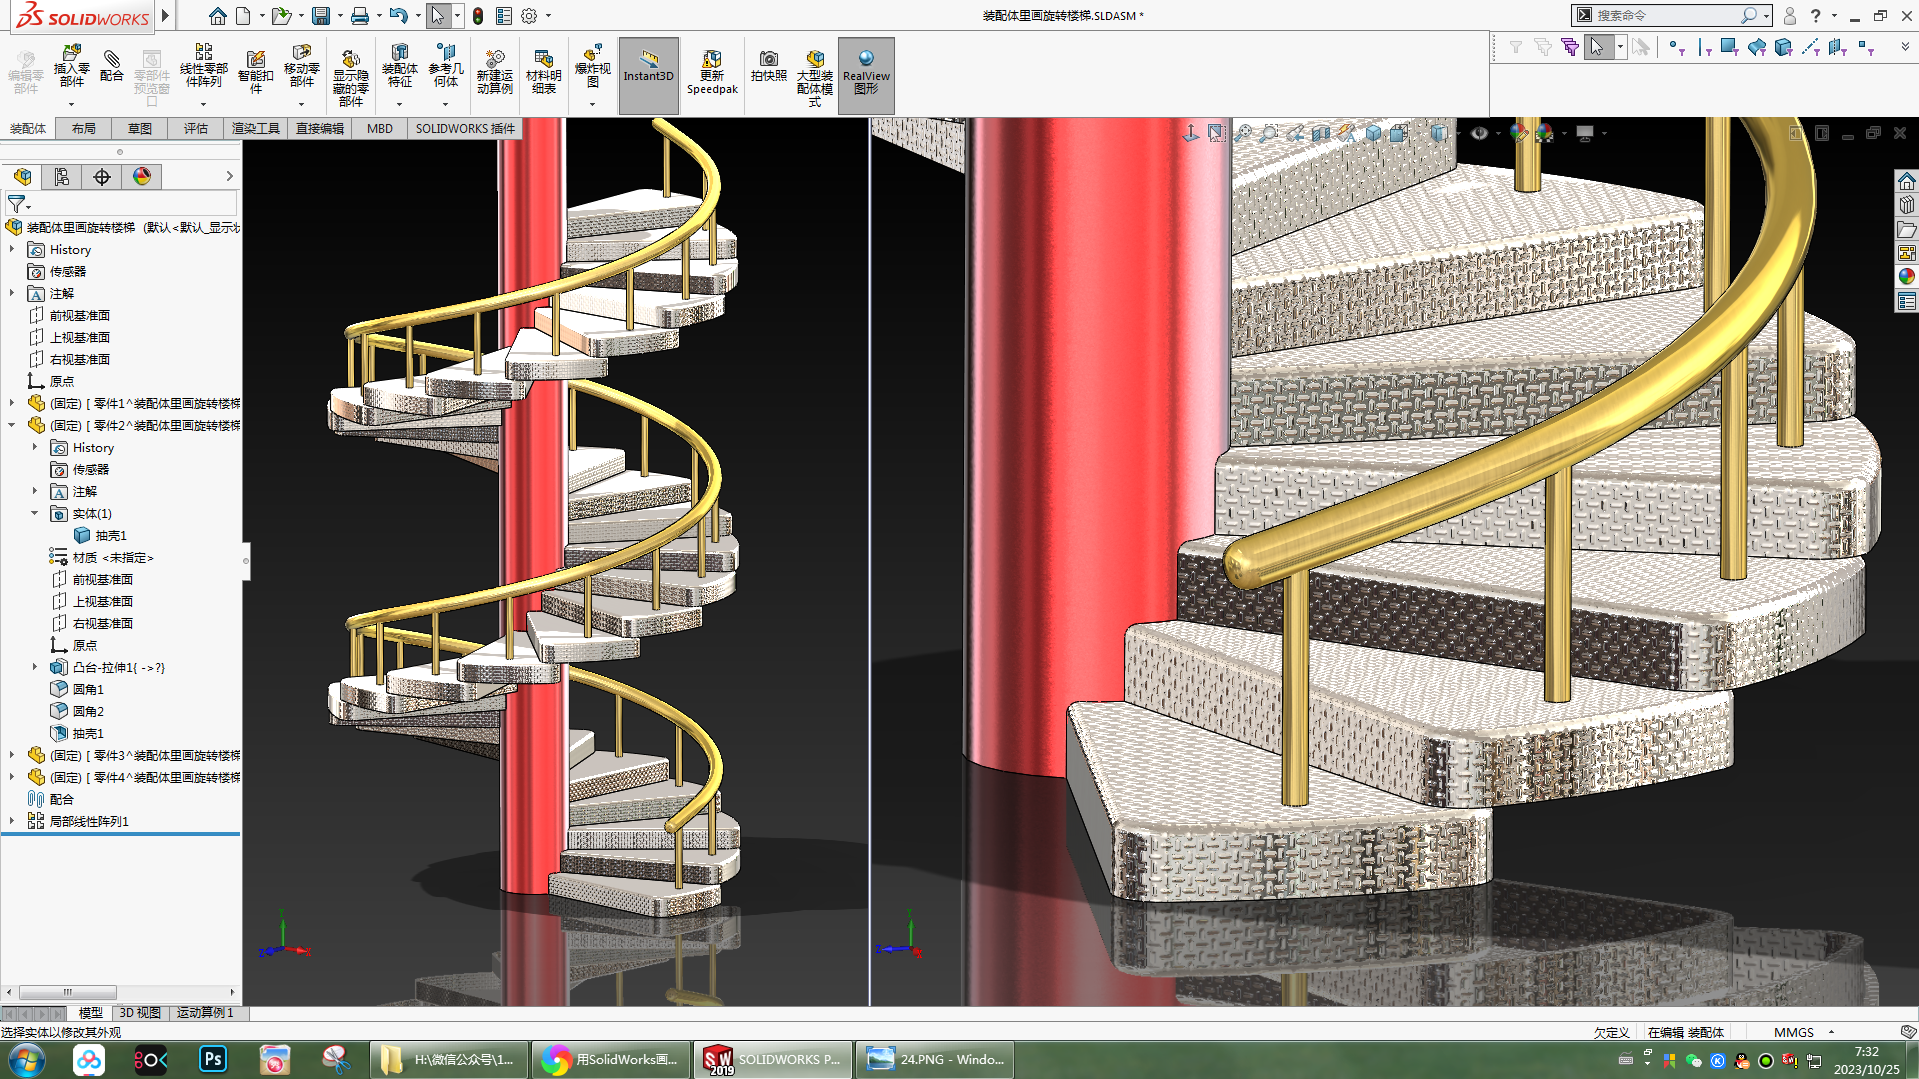
Task: Collapse the 零件2 component node
Action: pyautogui.click(x=12, y=425)
